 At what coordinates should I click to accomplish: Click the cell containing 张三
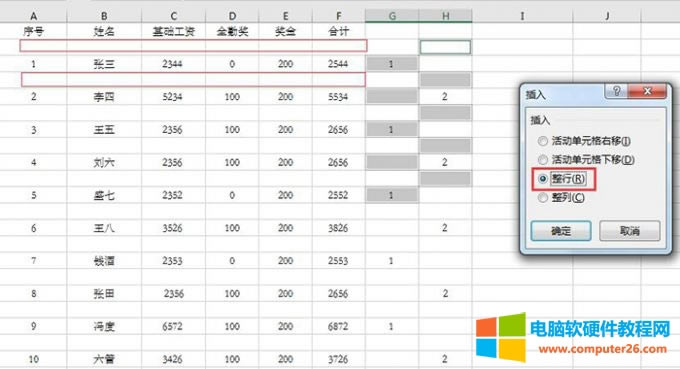104,64
